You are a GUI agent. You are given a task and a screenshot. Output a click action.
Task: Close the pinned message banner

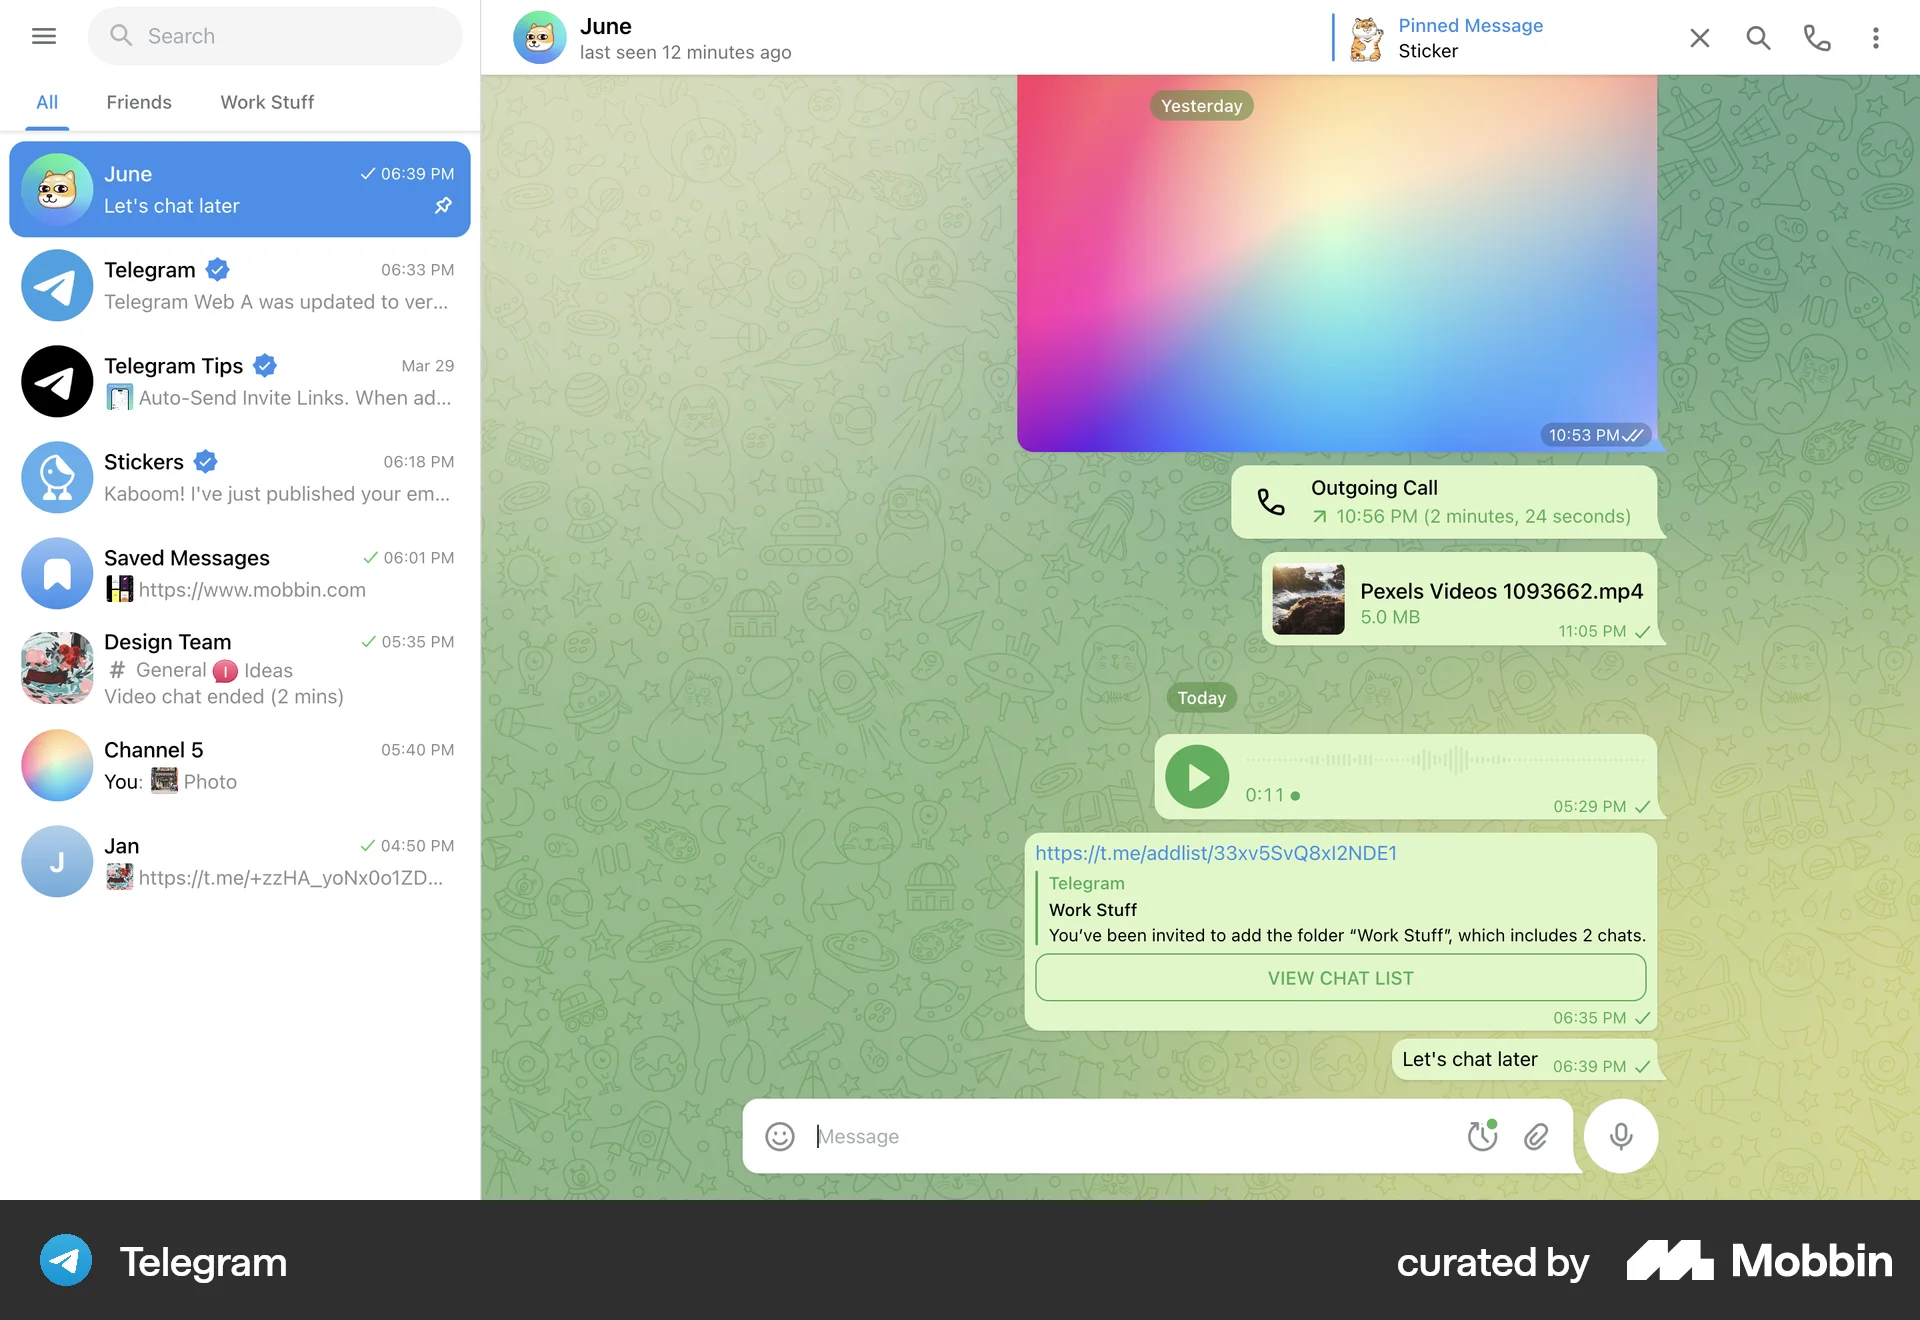[1699, 38]
